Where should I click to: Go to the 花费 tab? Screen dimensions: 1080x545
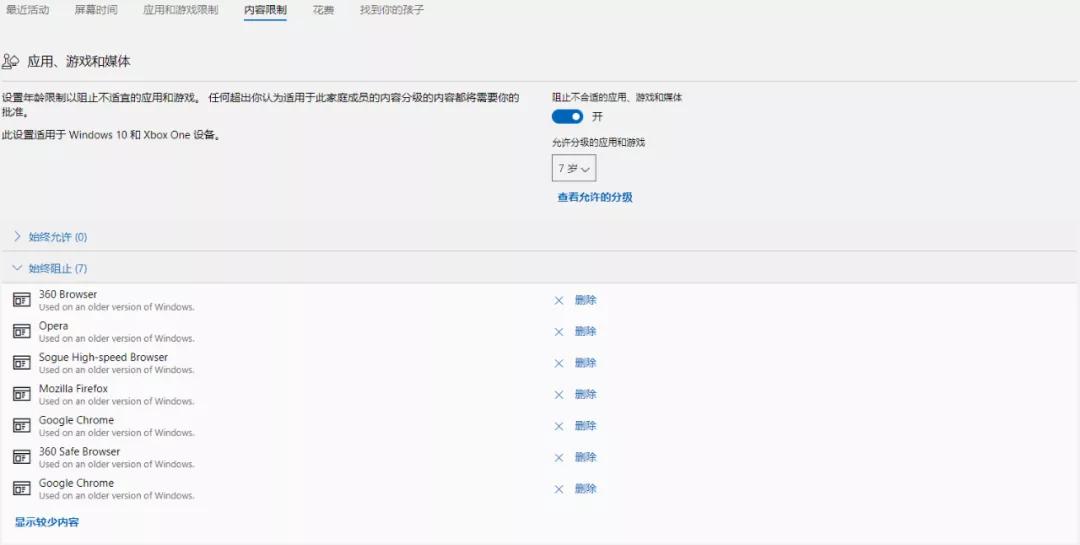[323, 10]
